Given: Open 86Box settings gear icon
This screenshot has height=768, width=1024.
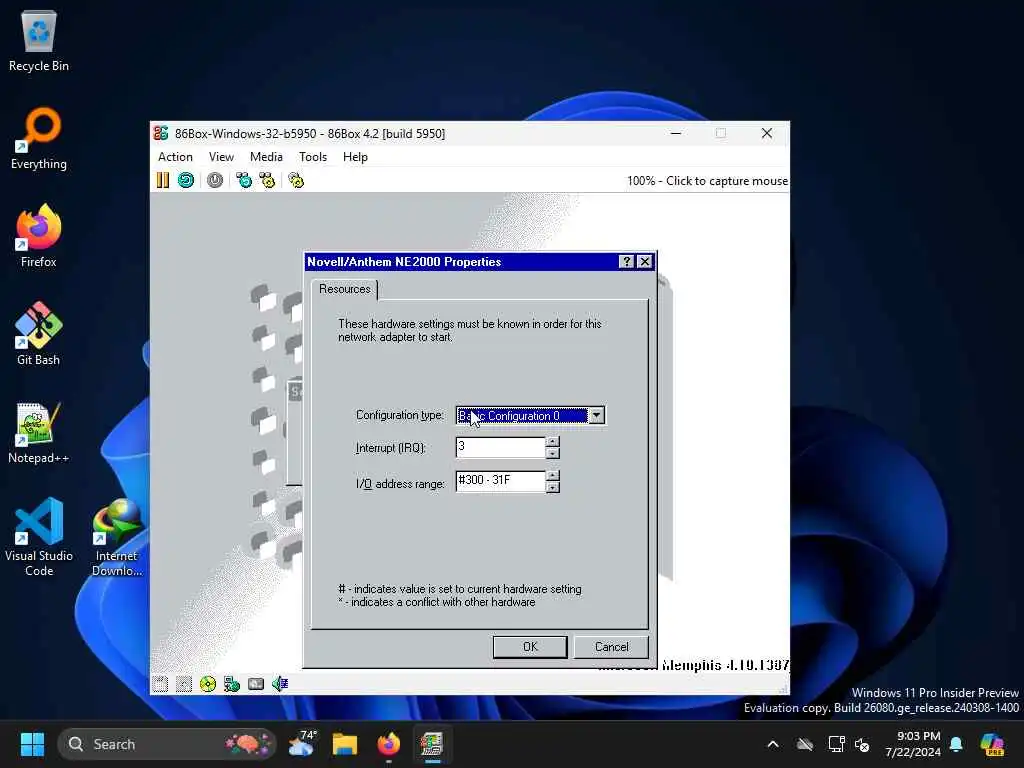Looking at the screenshot, I should coord(296,180).
